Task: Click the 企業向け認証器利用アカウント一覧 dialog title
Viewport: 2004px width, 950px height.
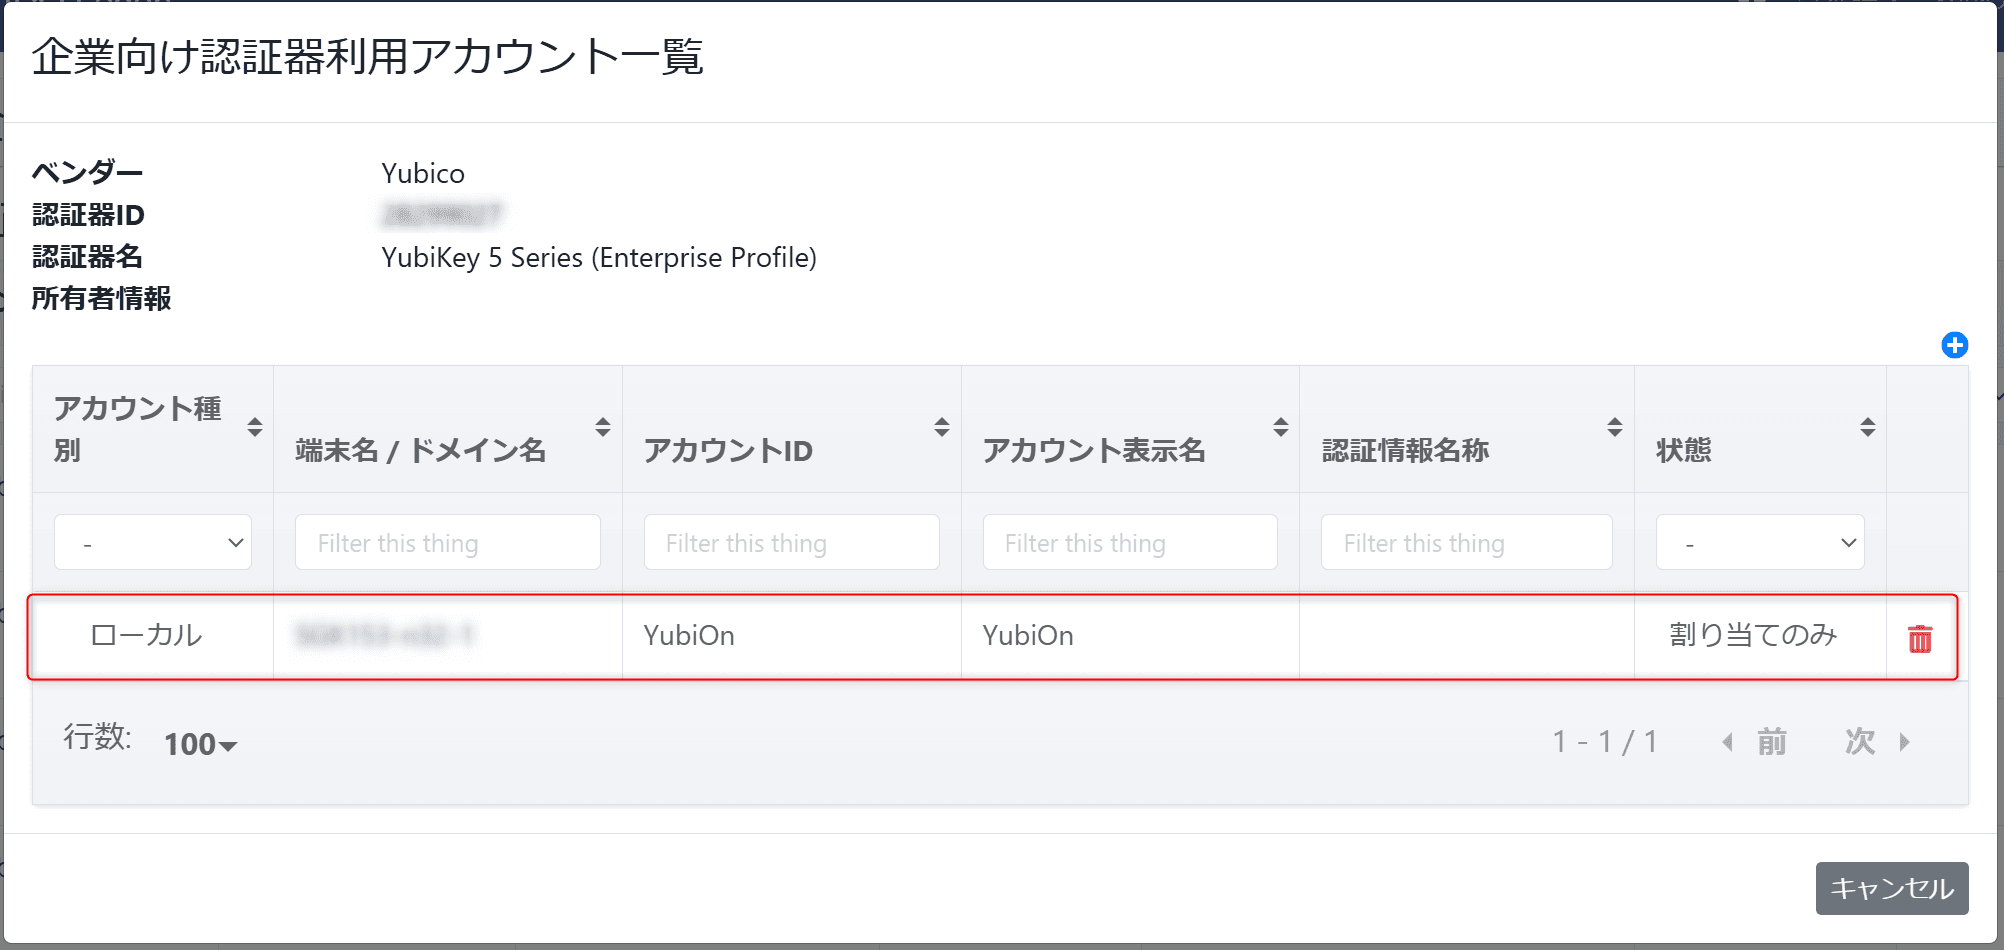Action: click(368, 56)
